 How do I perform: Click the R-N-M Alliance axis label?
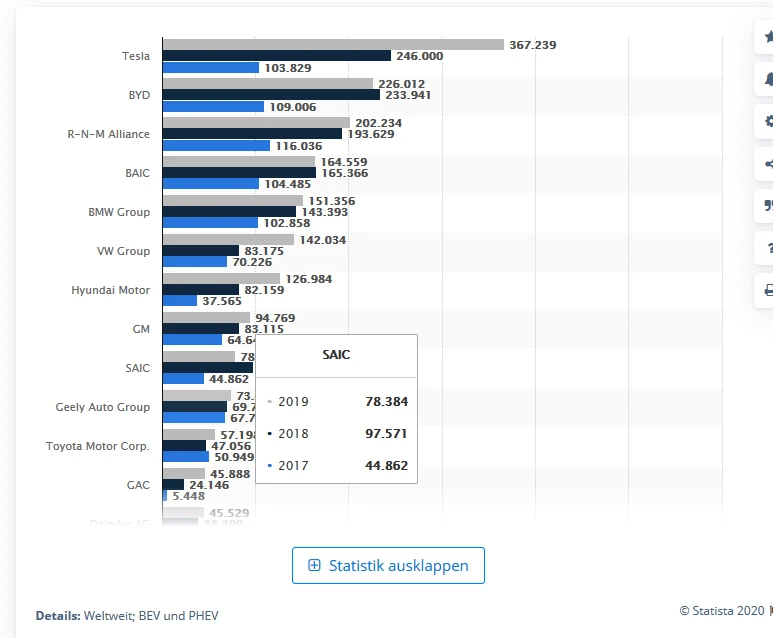pyautogui.click(x=102, y=134)
